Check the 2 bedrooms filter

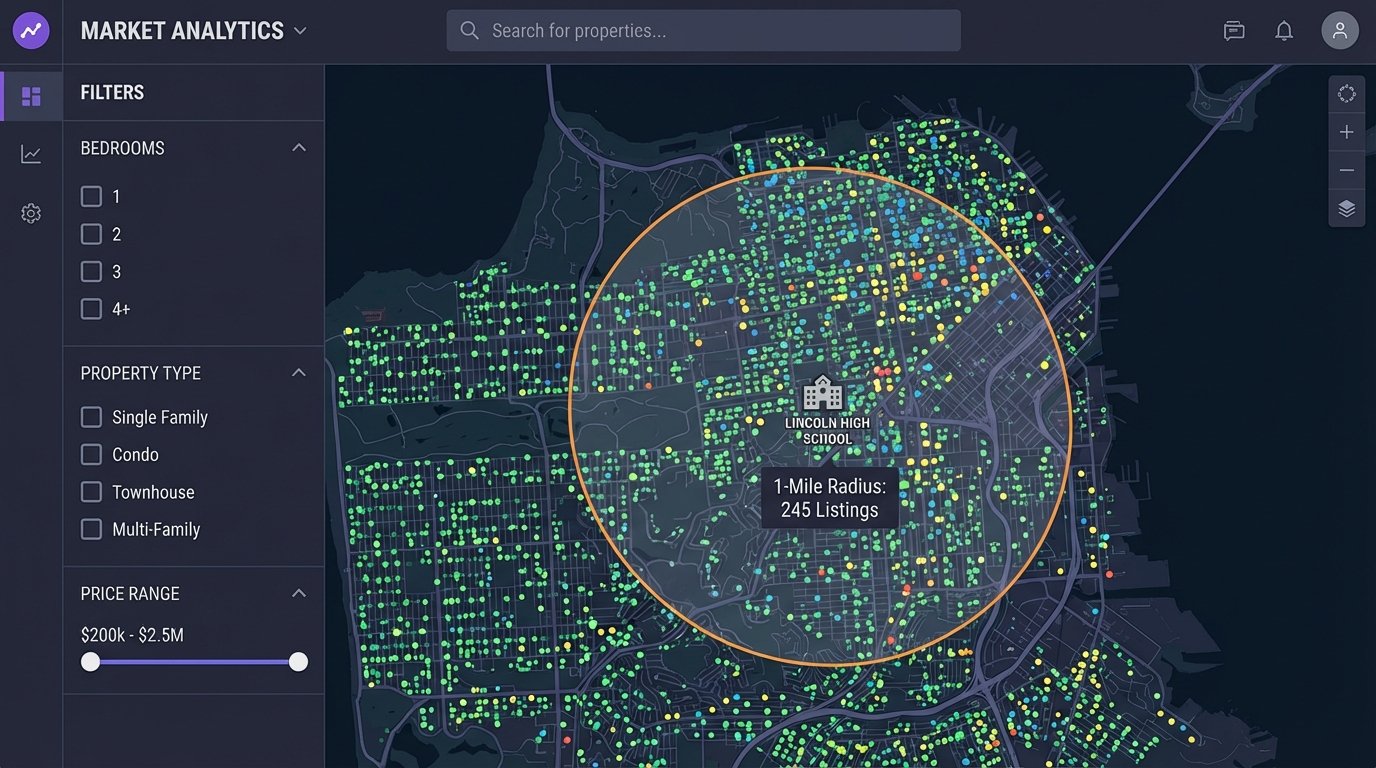(91, 234)
